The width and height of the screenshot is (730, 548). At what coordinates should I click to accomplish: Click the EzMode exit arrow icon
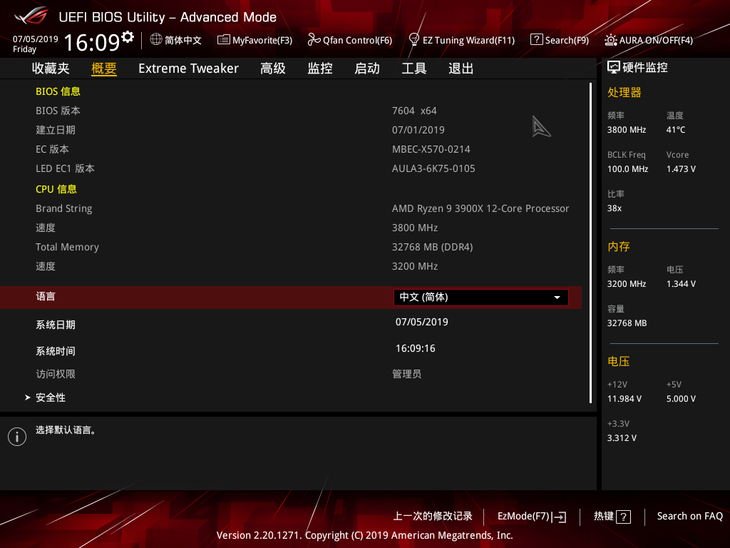(x=559, y=517)
